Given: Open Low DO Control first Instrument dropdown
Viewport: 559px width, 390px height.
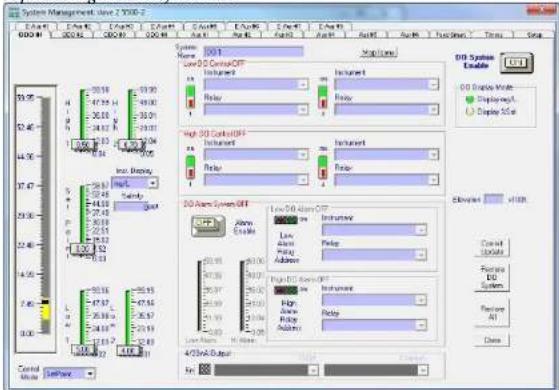Looking at the screenshot, I should click(x=303, y=84).
